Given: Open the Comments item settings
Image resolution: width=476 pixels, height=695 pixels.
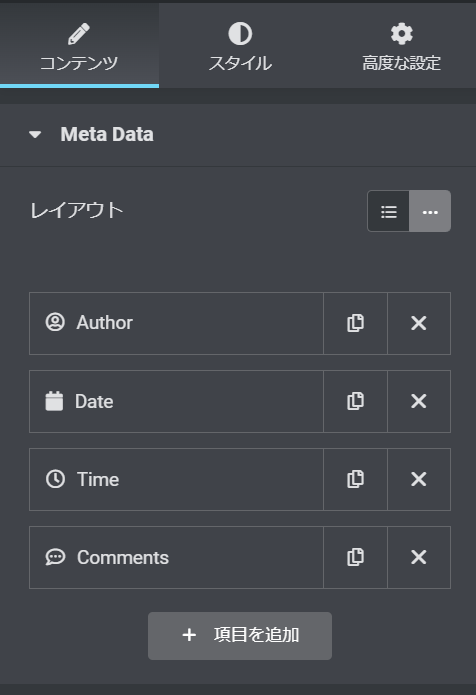Looking at the screenshot, I should tap(176, 557).
